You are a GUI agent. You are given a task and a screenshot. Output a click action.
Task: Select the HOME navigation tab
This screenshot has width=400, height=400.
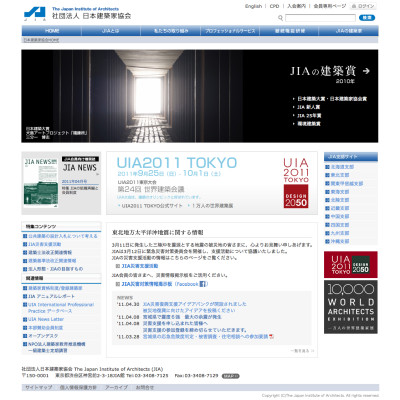click(x=52, y=31)
